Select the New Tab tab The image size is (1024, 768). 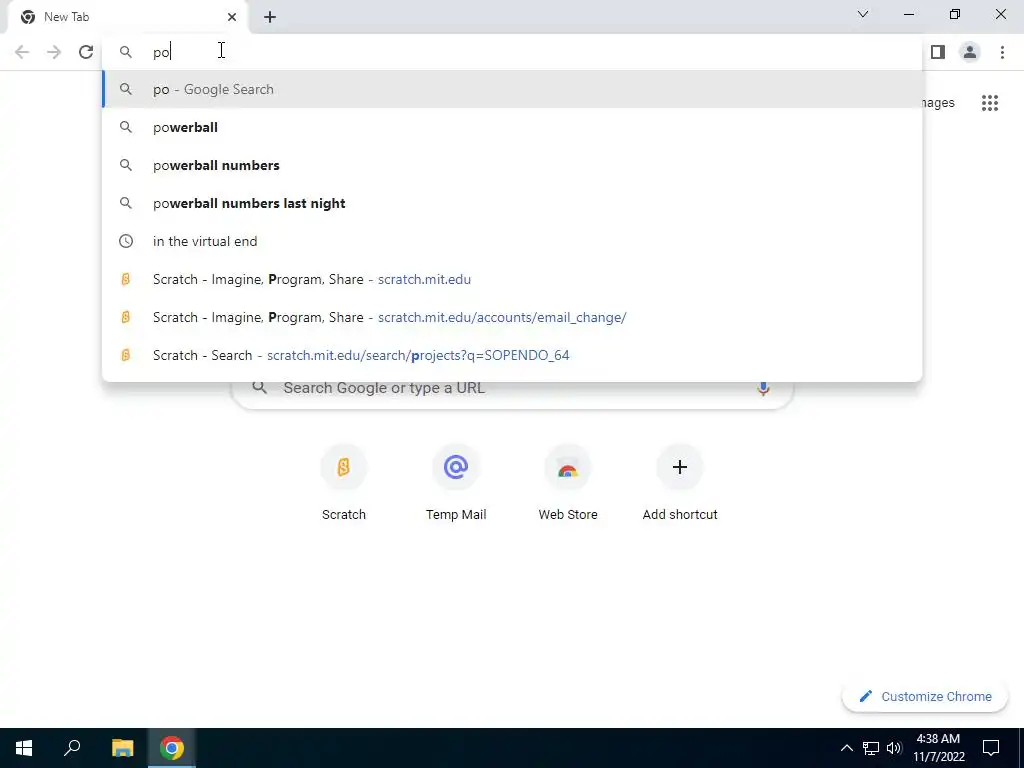coord(128,17)
